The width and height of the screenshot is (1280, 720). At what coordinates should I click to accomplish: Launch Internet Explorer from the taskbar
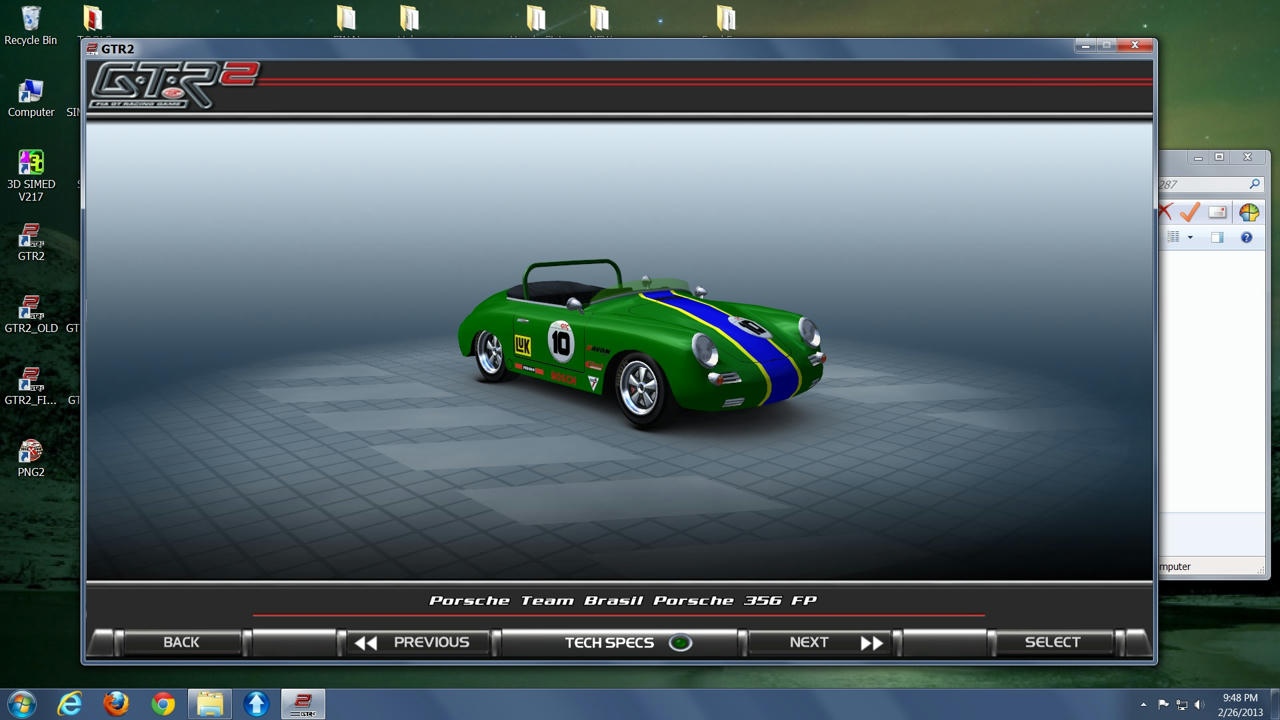coord(69,704)
